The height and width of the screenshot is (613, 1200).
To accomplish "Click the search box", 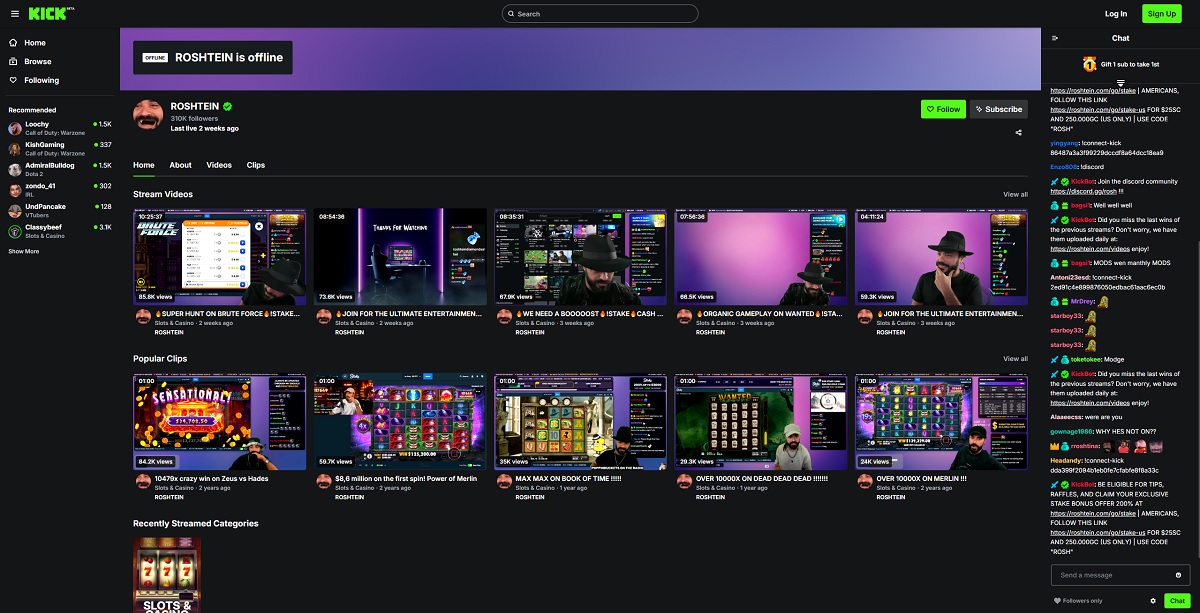I will click(600, 14).
